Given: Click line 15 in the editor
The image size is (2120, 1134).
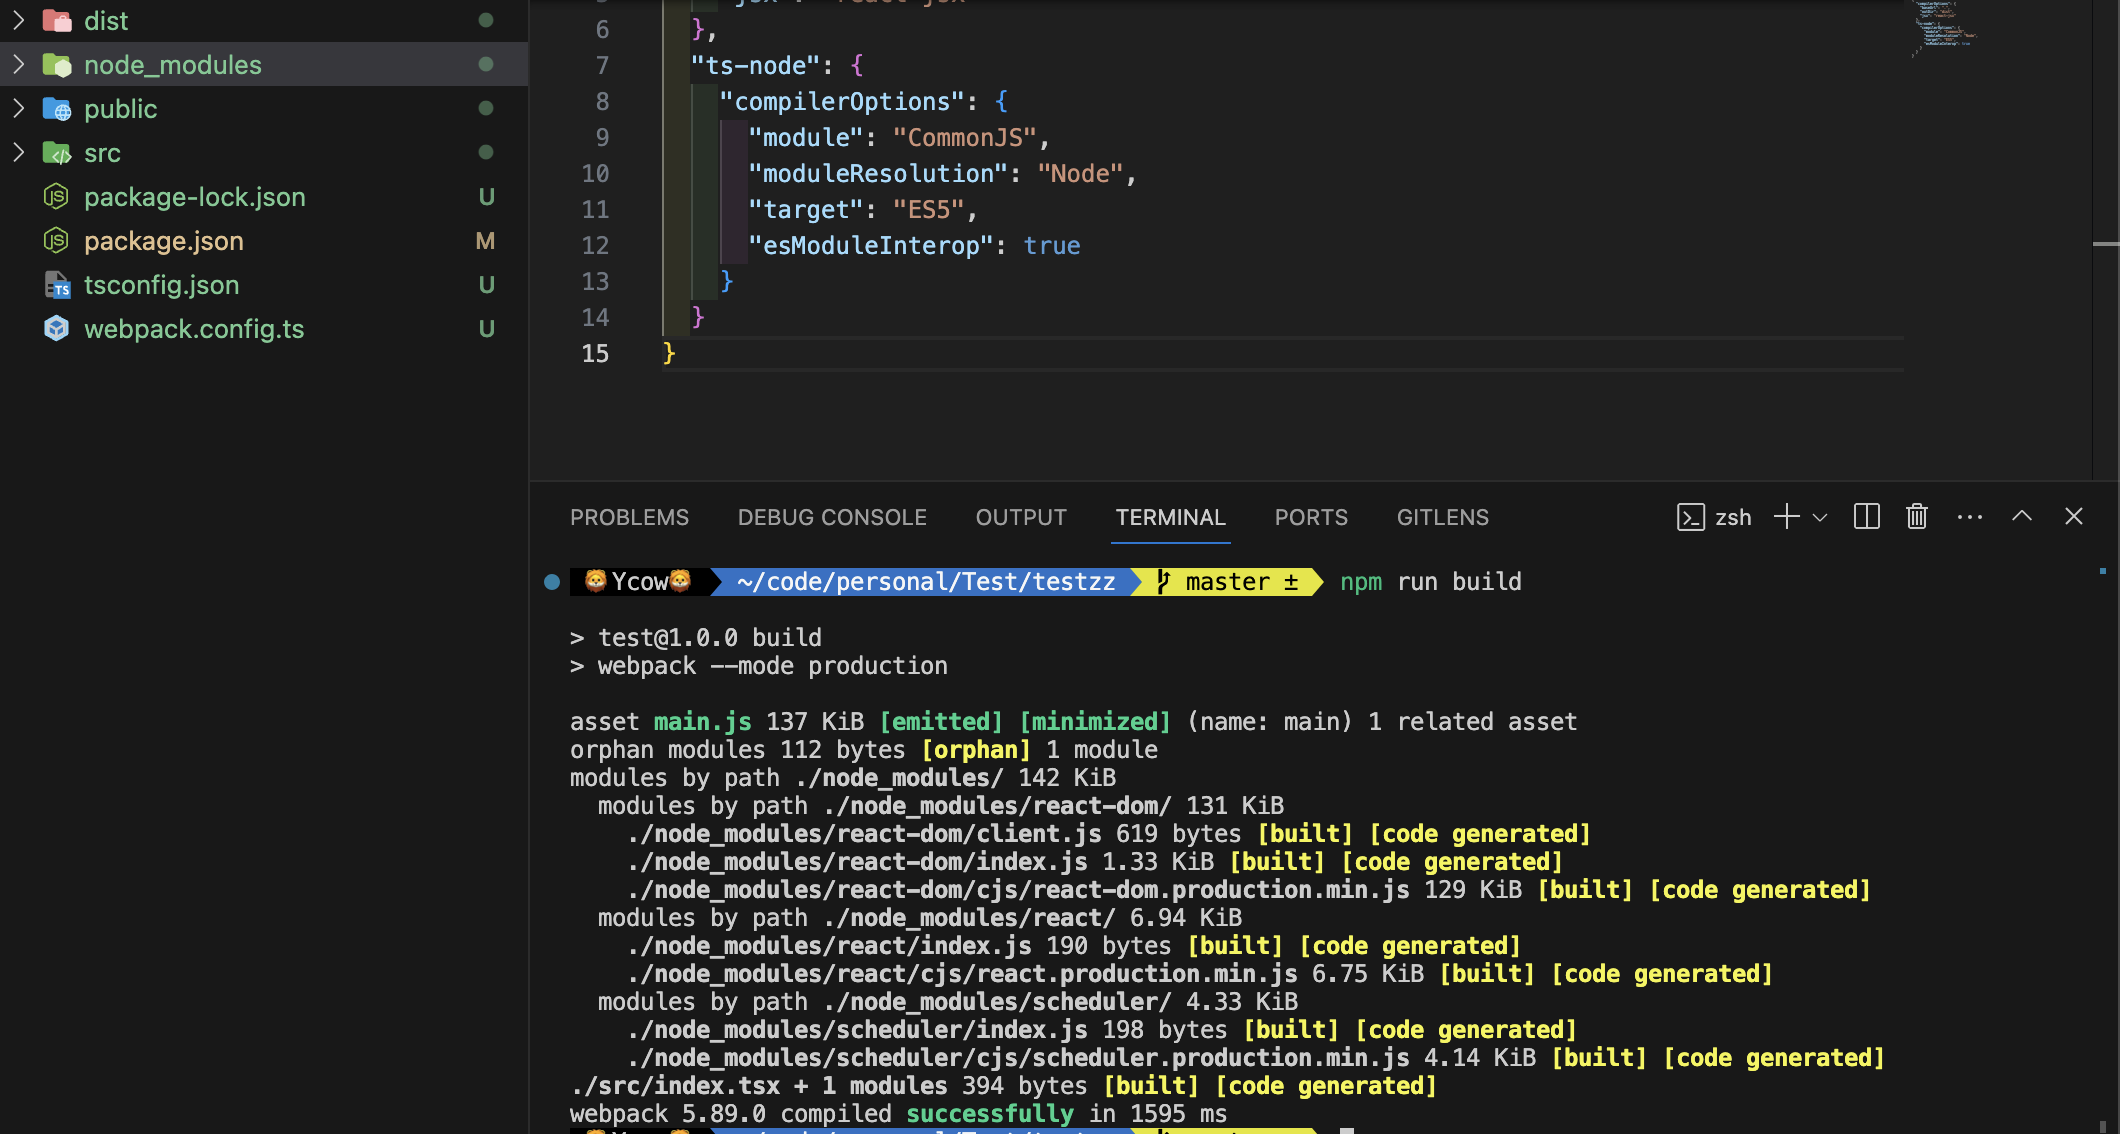Looking at the screenshot, I should [x=900, y=354].
